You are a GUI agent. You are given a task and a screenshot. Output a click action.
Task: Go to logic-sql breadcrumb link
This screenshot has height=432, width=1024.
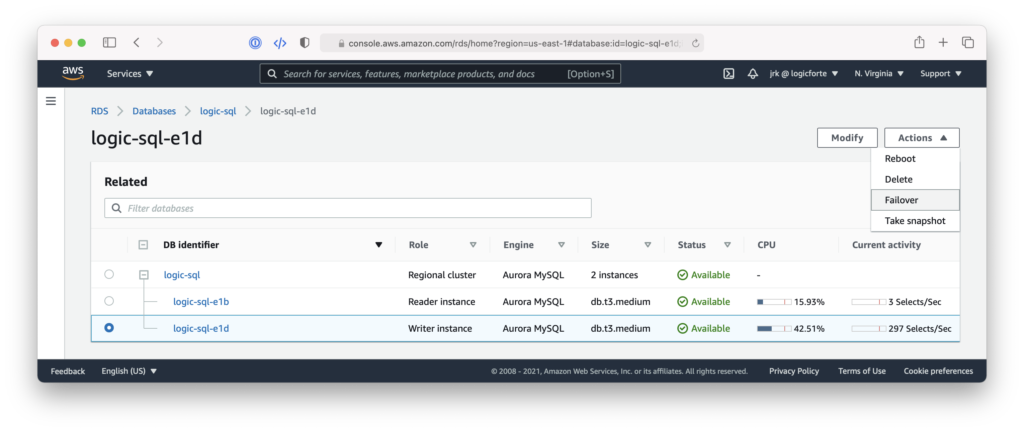[x=218, y=111]
